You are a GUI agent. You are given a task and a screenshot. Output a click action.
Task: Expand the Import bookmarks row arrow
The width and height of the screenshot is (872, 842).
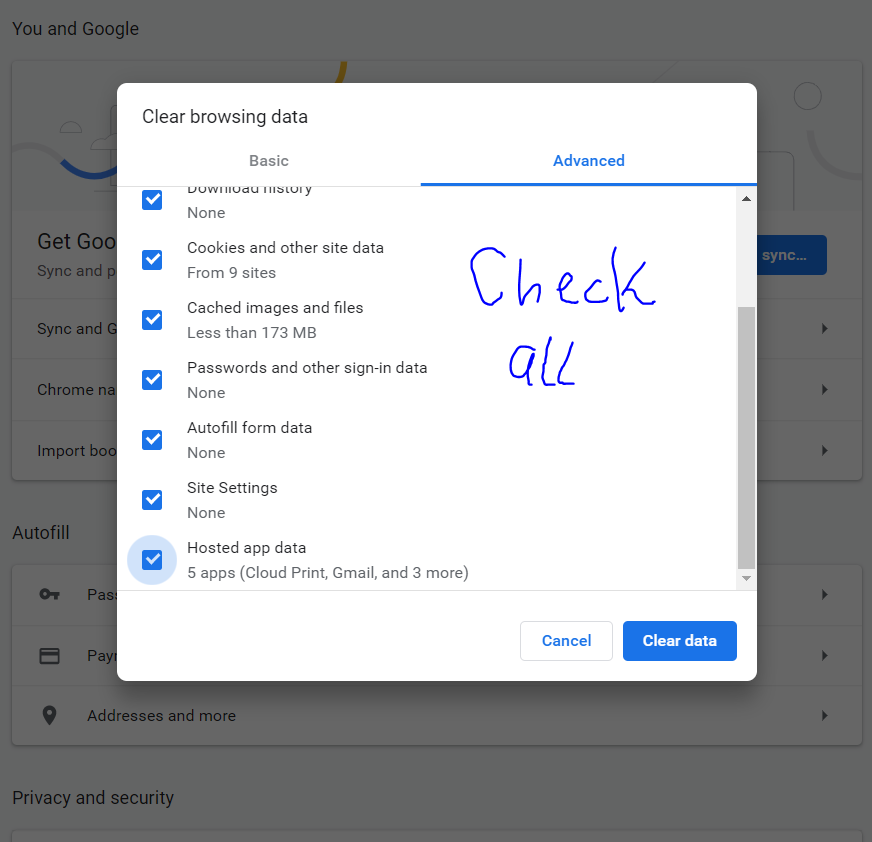[x=825, y=450]
